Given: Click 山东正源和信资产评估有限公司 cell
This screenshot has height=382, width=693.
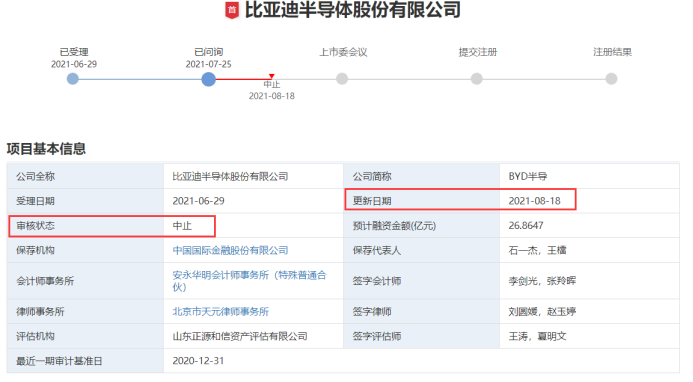Looking at the screenshot, I should (253, 336).
